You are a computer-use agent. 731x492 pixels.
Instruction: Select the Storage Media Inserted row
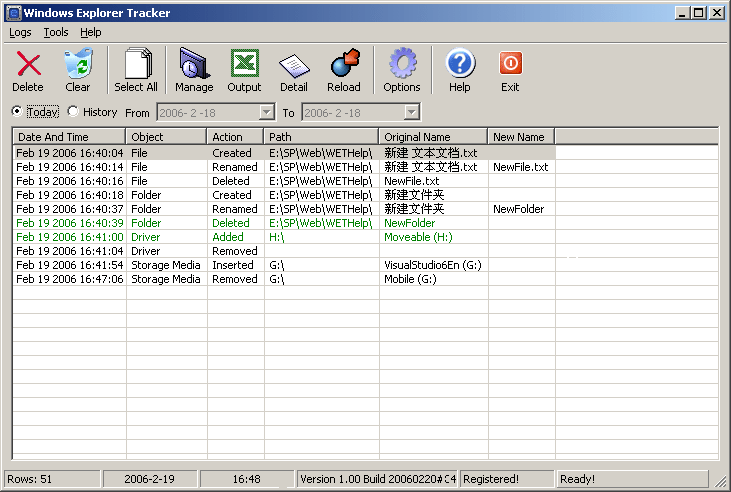[x=284, y=265]
